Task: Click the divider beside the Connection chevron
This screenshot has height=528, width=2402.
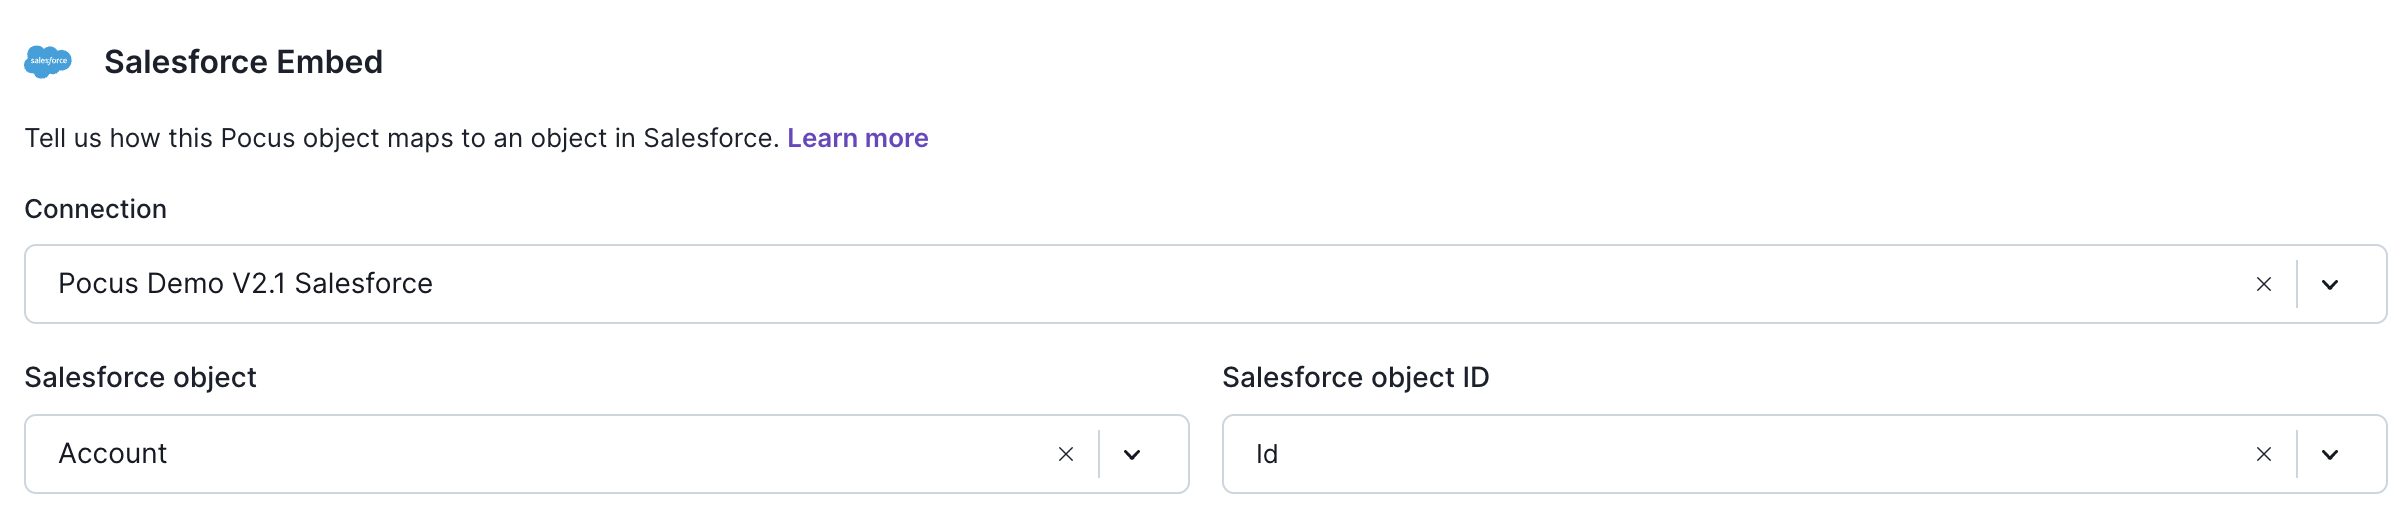Action: point(2297,284)
